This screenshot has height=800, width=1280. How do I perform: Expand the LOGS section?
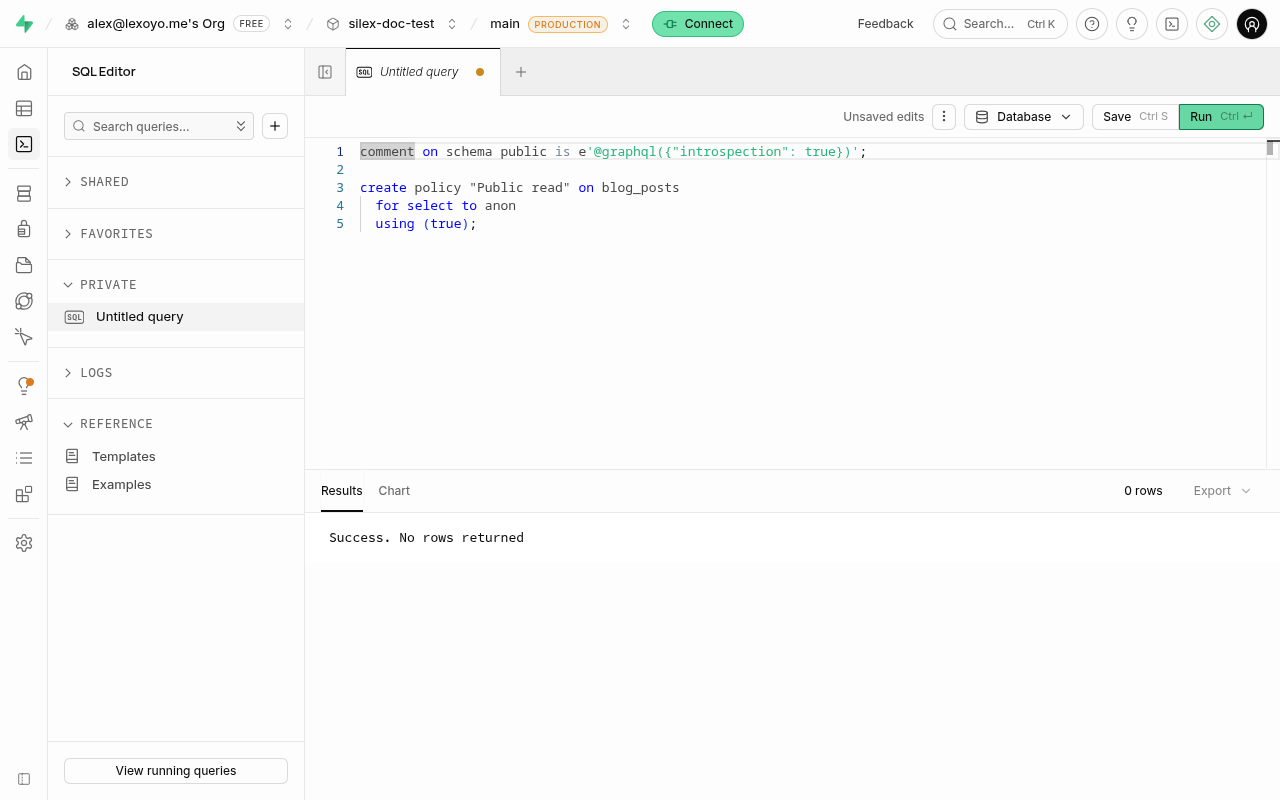[176, 373]
